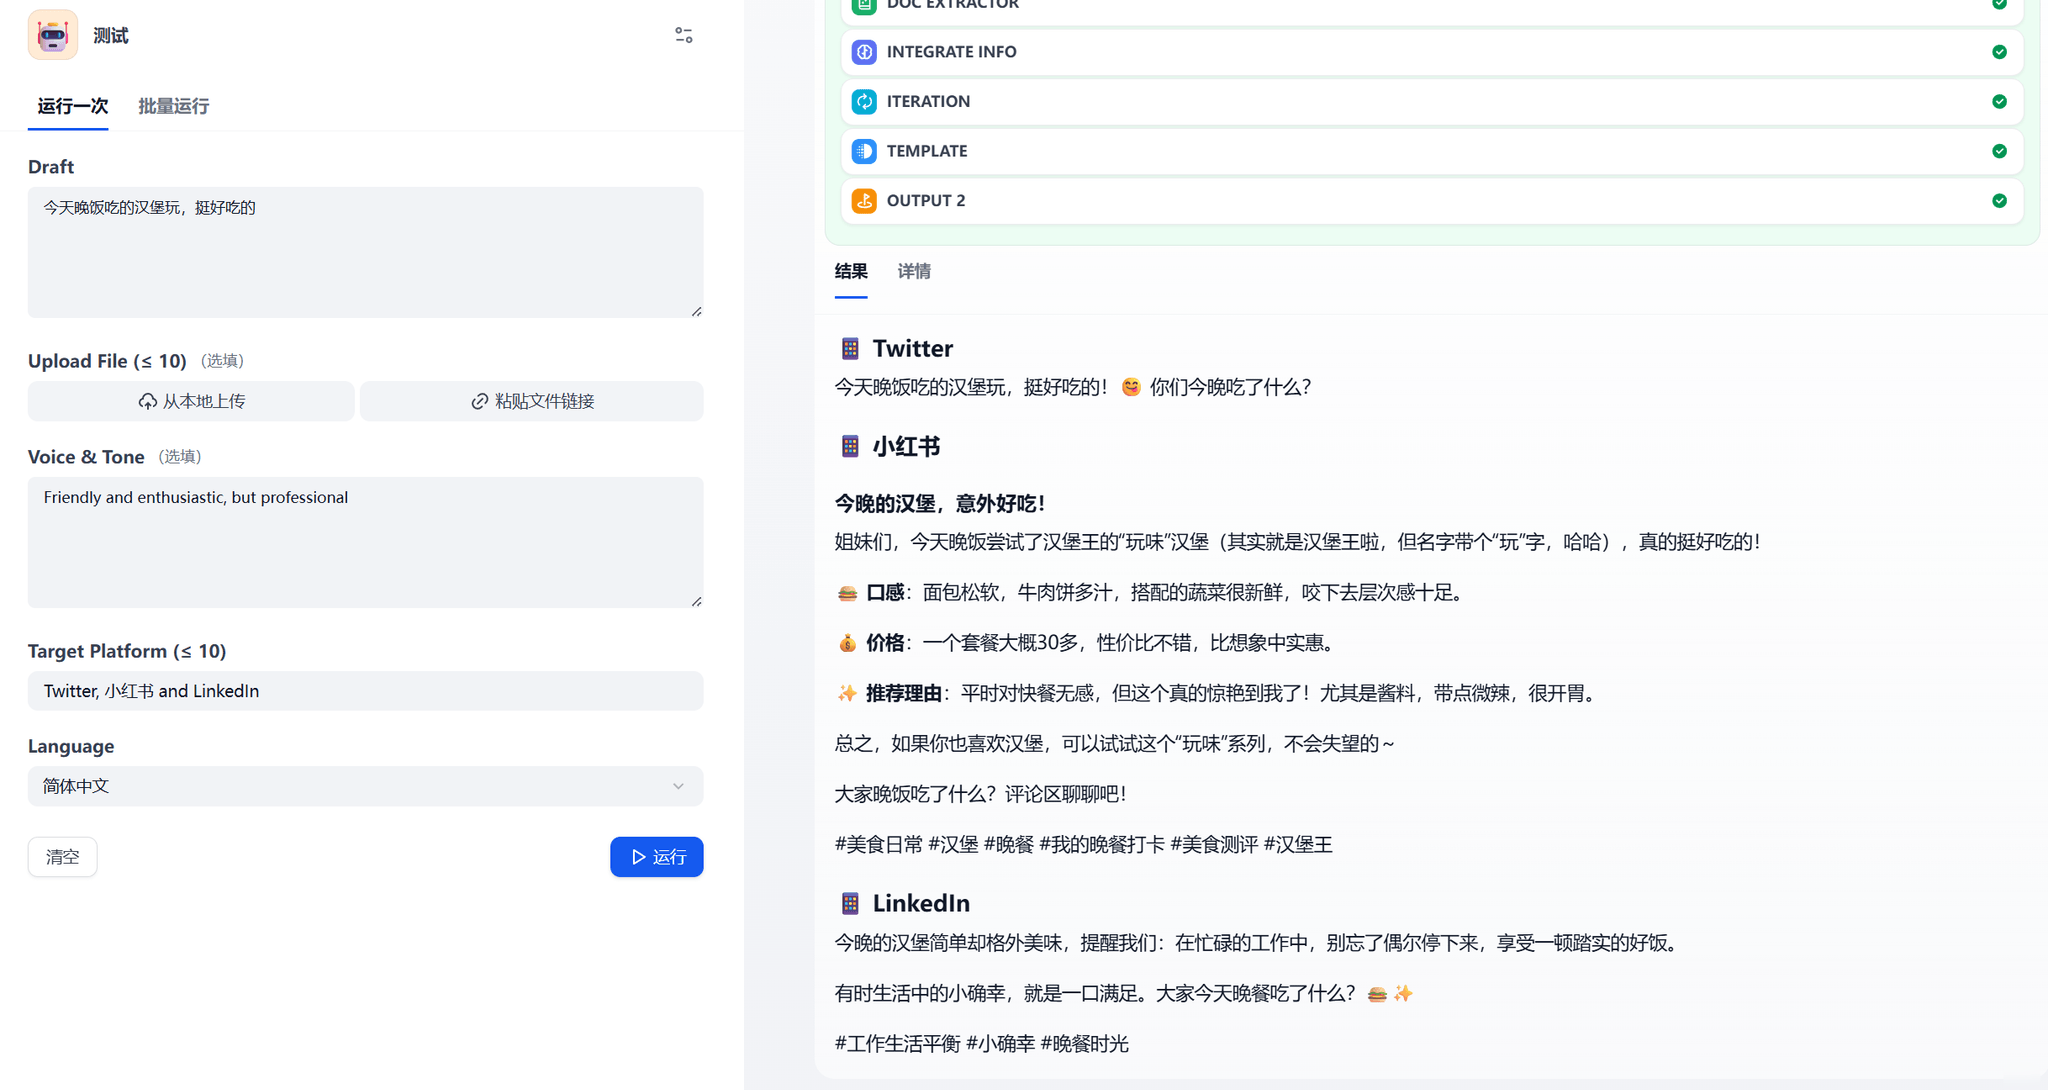The height and width of the screenshot is (1090, 2048).
Task: Click the hashtag line starting #美食日常
Action: 1084,844
